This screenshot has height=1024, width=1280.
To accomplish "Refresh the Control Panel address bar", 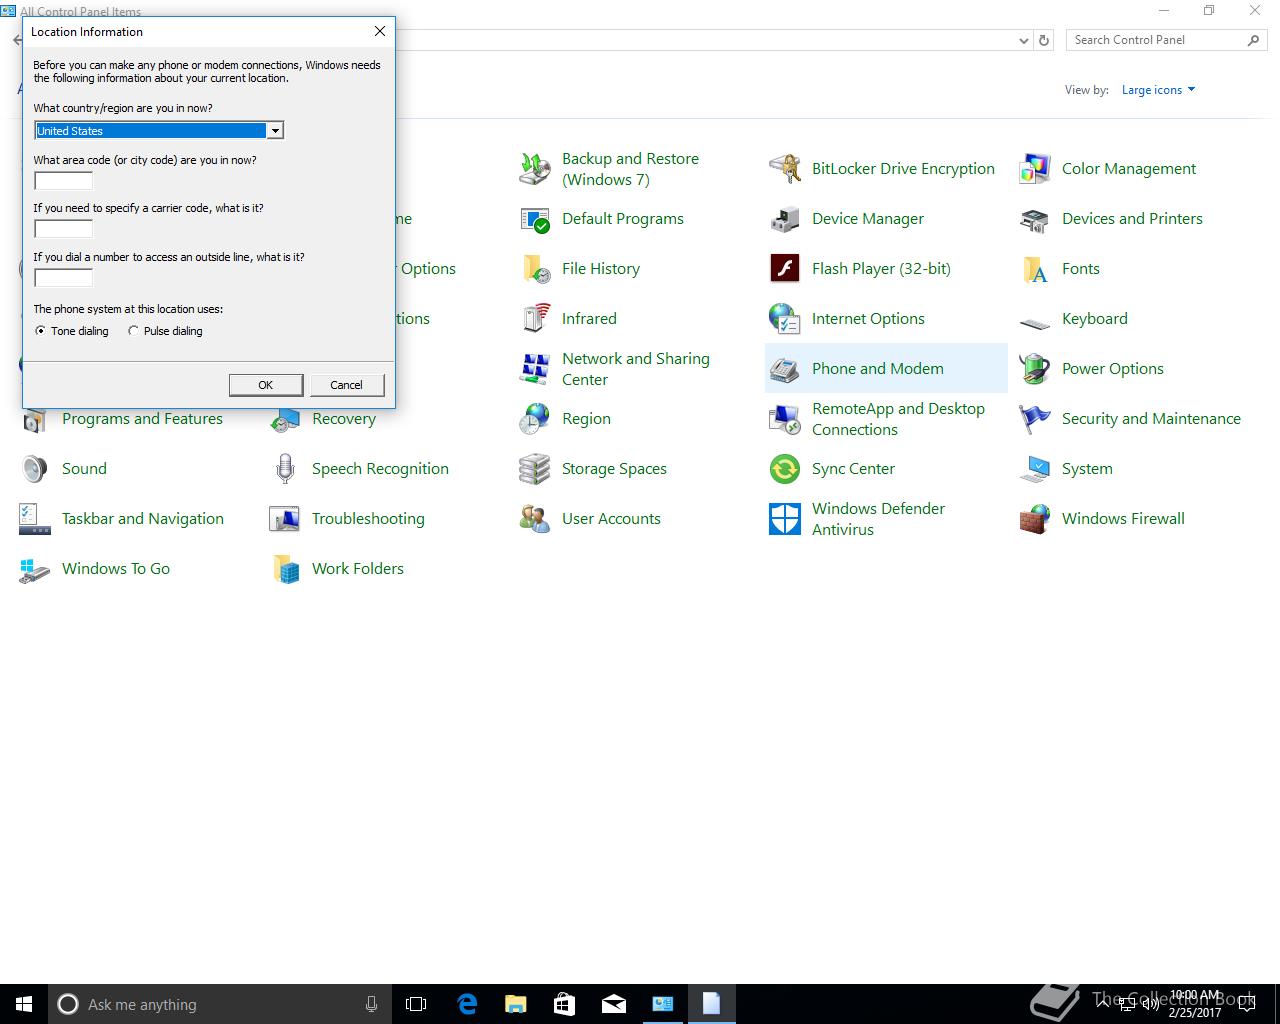I will click(x=1044, y=41).
